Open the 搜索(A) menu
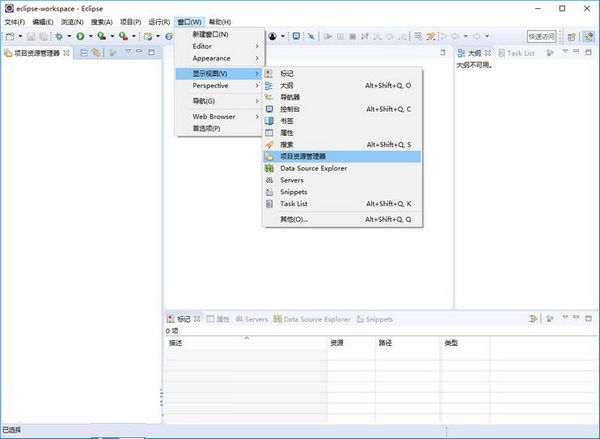Viewport: 600px width, 439px height. click(x=102, y=22)
